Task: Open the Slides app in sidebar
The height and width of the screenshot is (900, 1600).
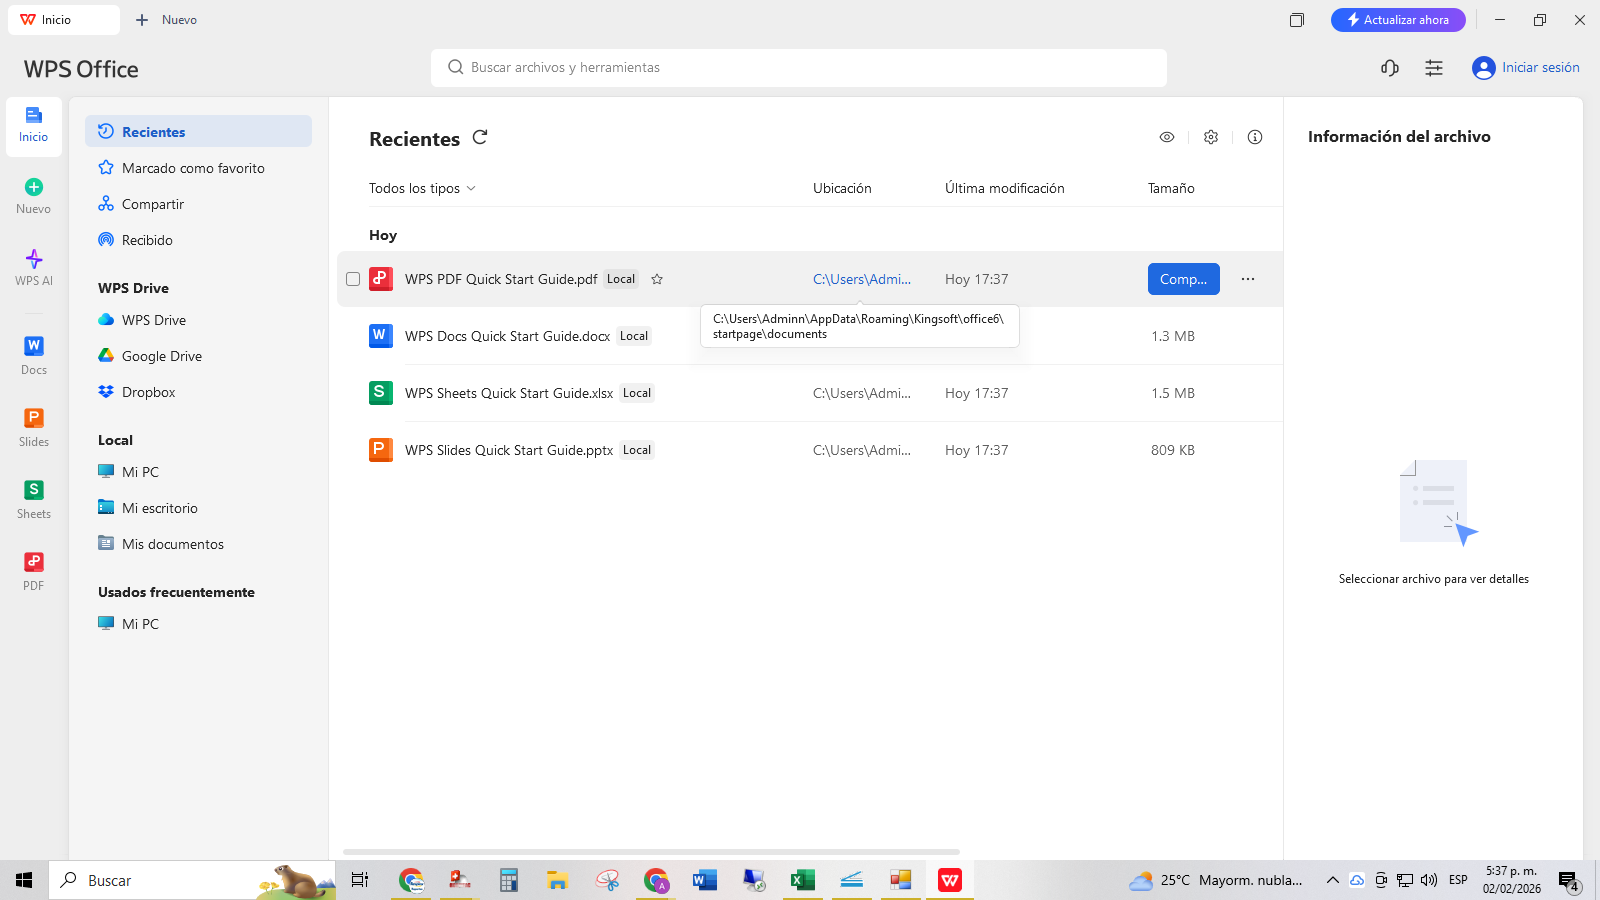Action: pyautogui.click(x=34, y=428)
